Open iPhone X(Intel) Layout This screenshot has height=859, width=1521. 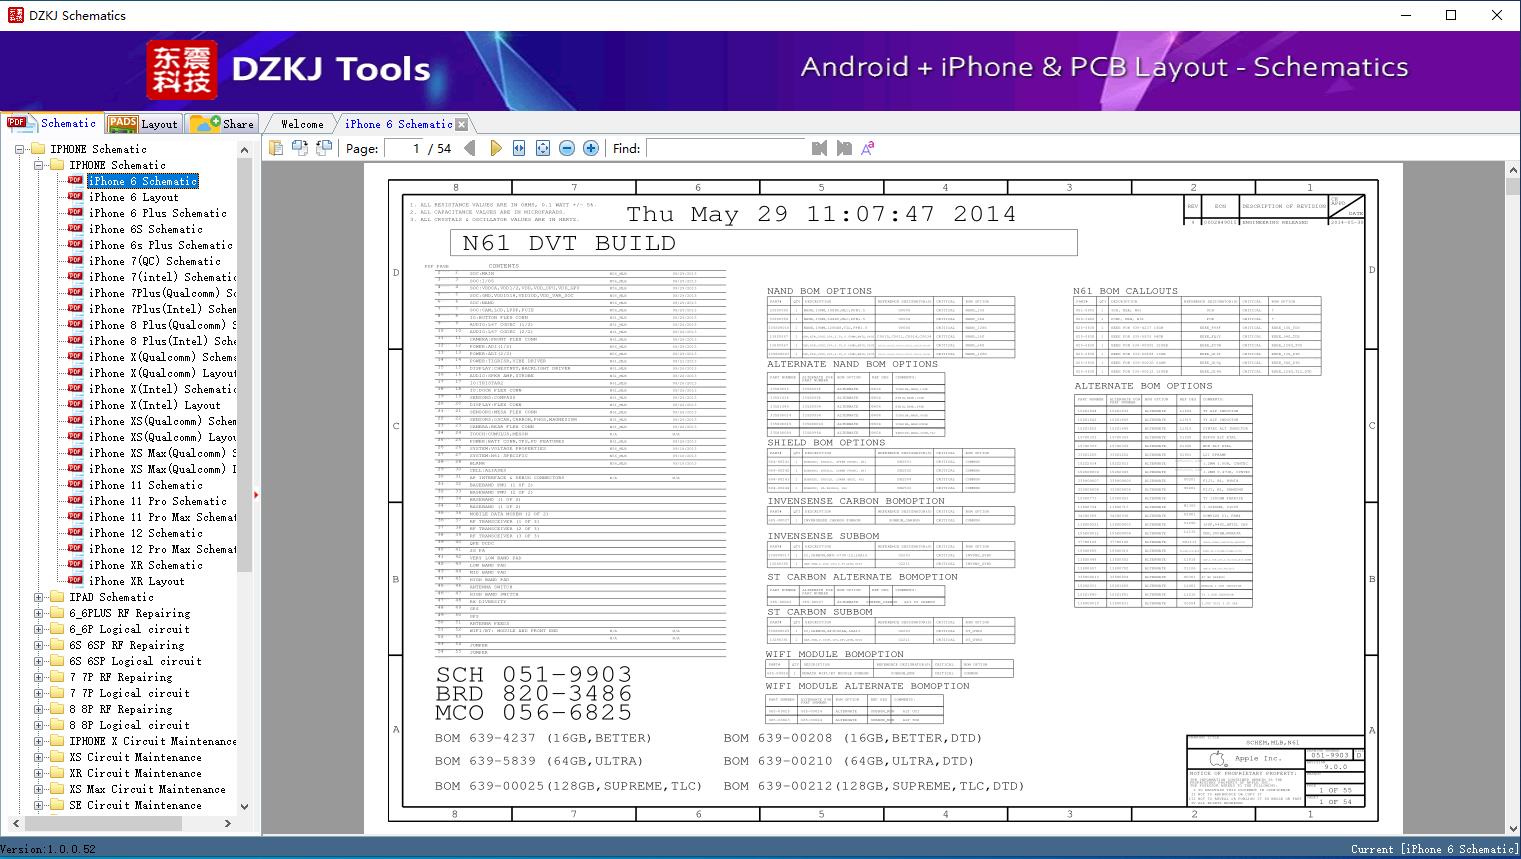(x=154, y=405)
